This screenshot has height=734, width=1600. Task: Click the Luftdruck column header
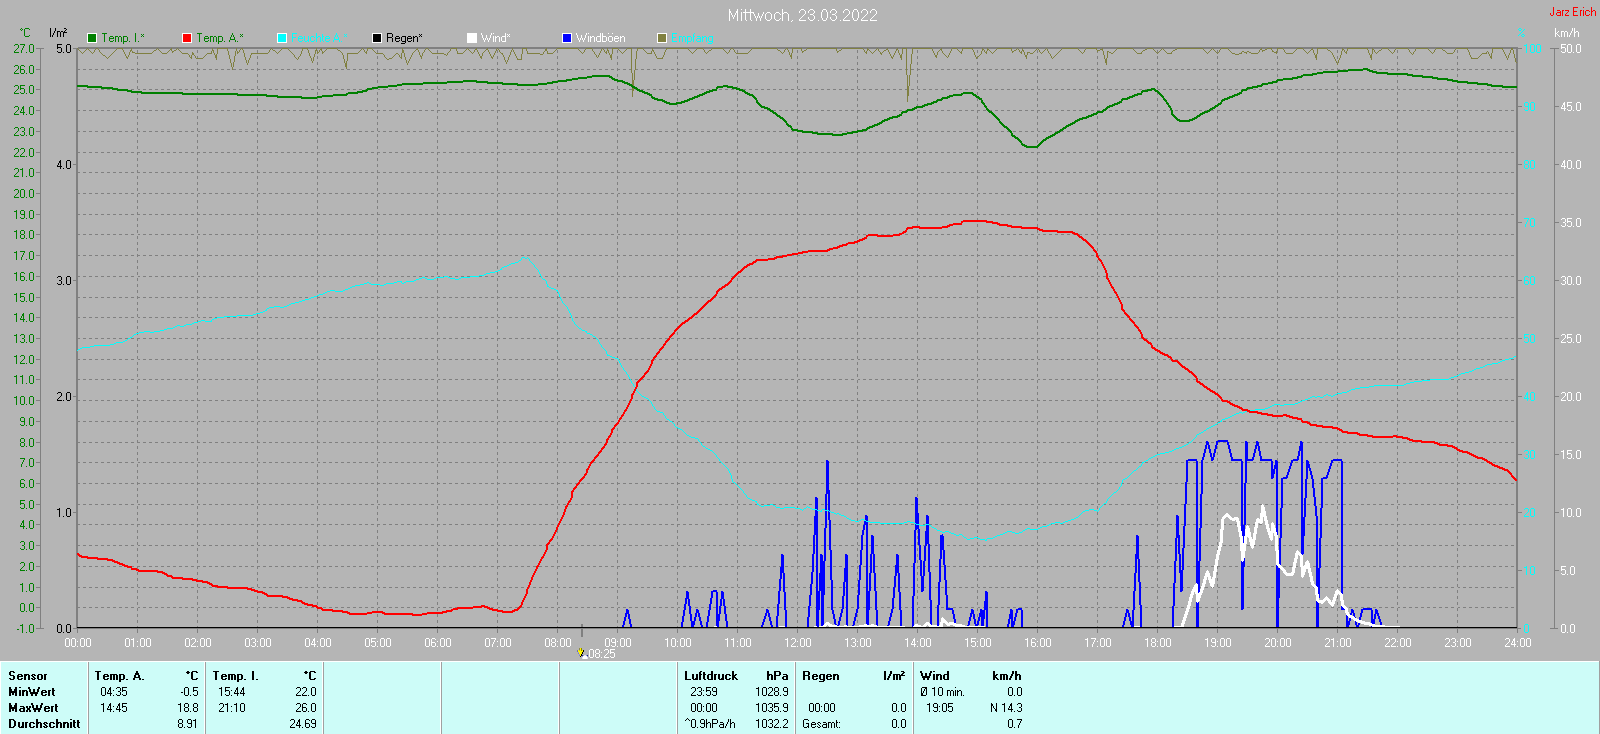coord(711,676)
